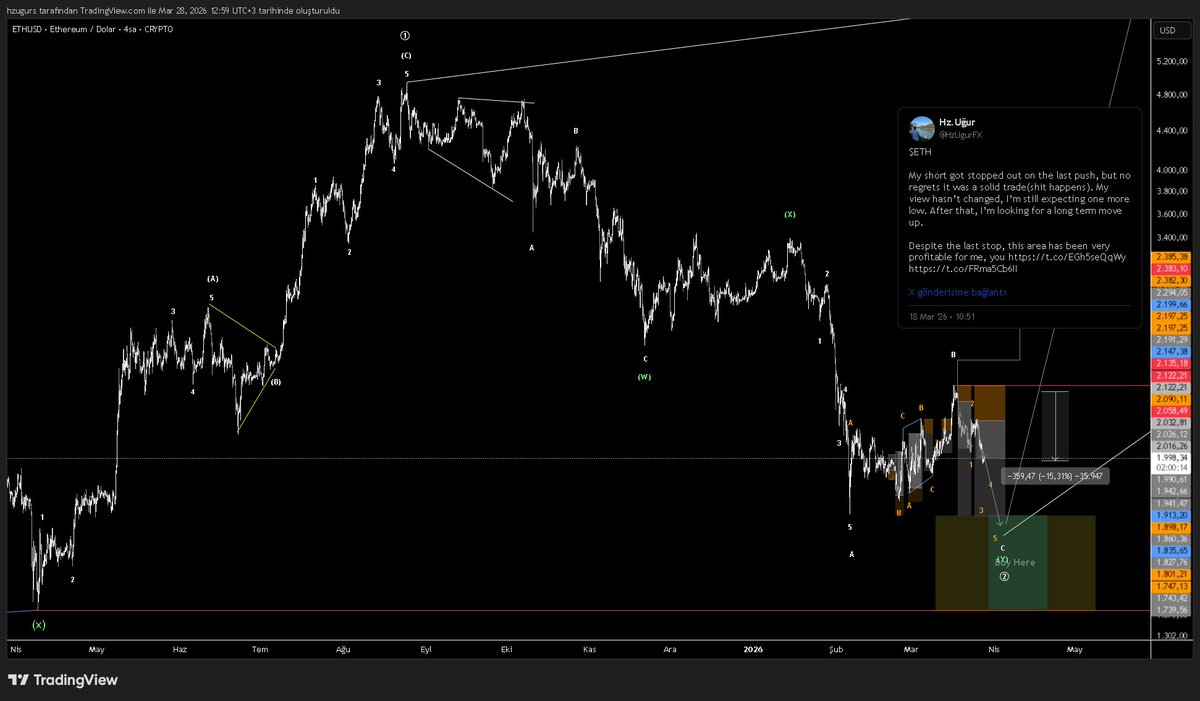Image resolution: width=1200 pixels, height=701 pixels.
Task: Open the USD currency selector
Action: (x=1167, y=30)
